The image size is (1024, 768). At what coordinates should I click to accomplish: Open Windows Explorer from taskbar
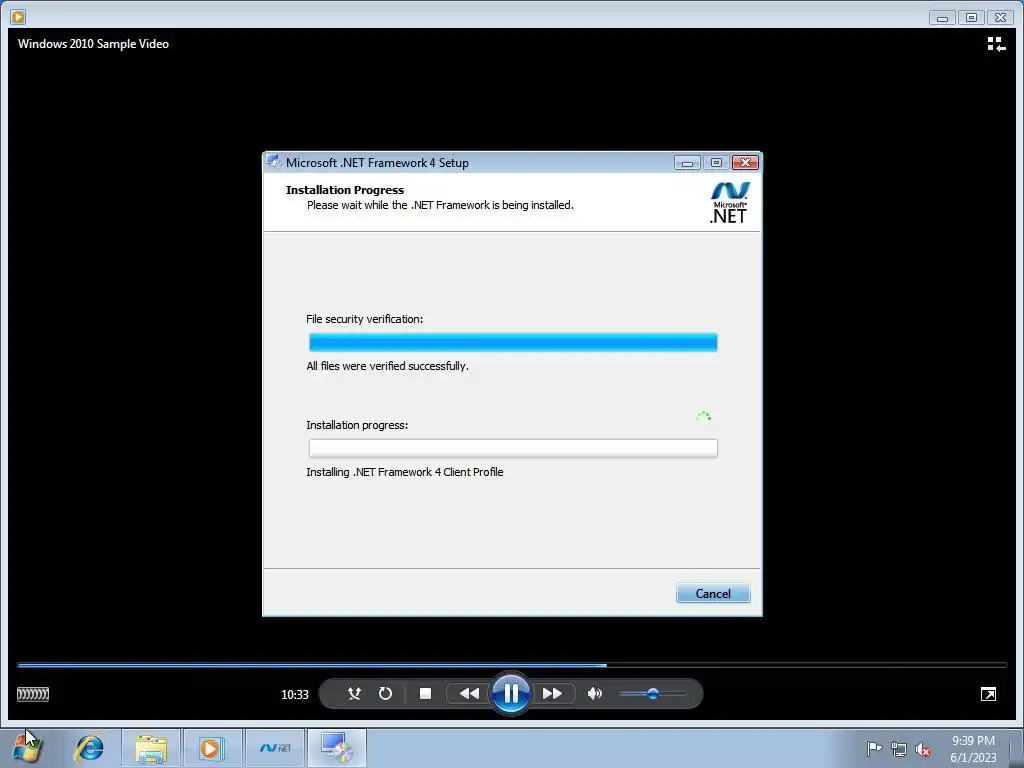[x=151, y=748]
